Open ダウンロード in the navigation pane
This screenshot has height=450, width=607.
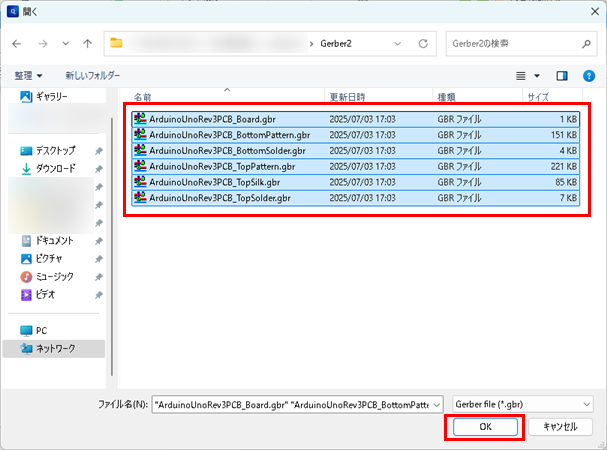(47, 168)
